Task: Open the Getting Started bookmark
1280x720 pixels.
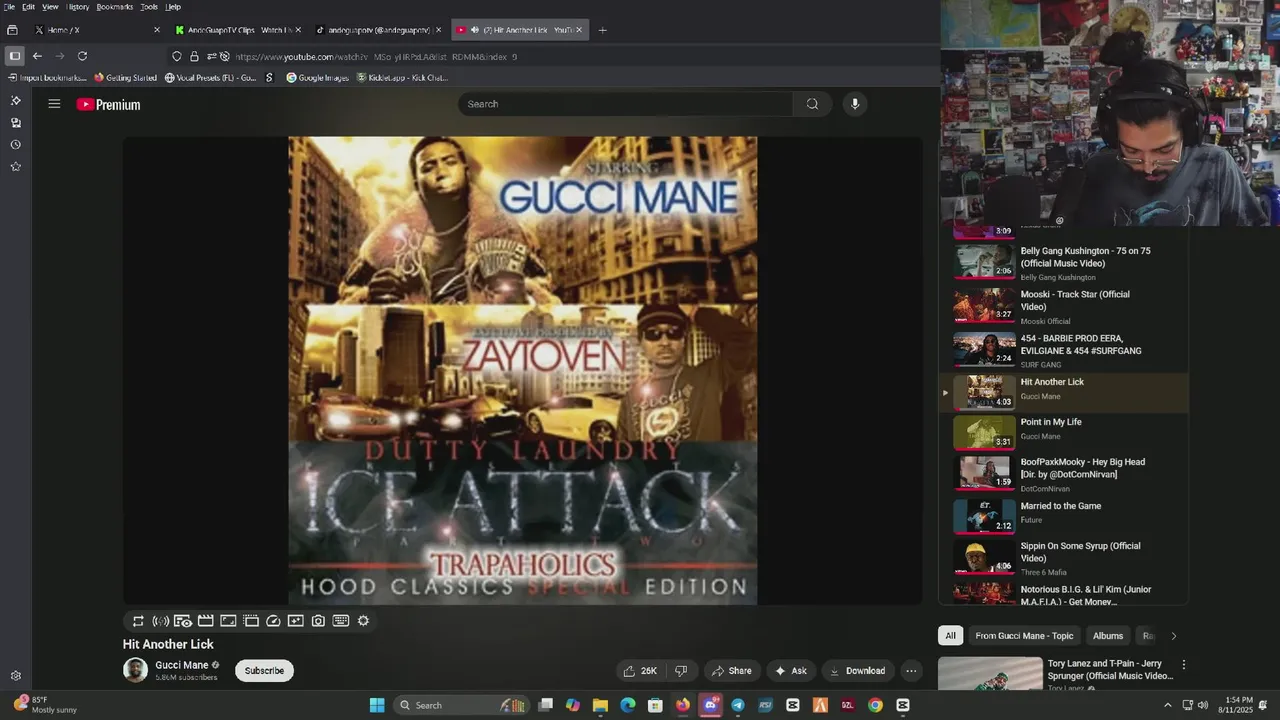Action: click(126, 78)
